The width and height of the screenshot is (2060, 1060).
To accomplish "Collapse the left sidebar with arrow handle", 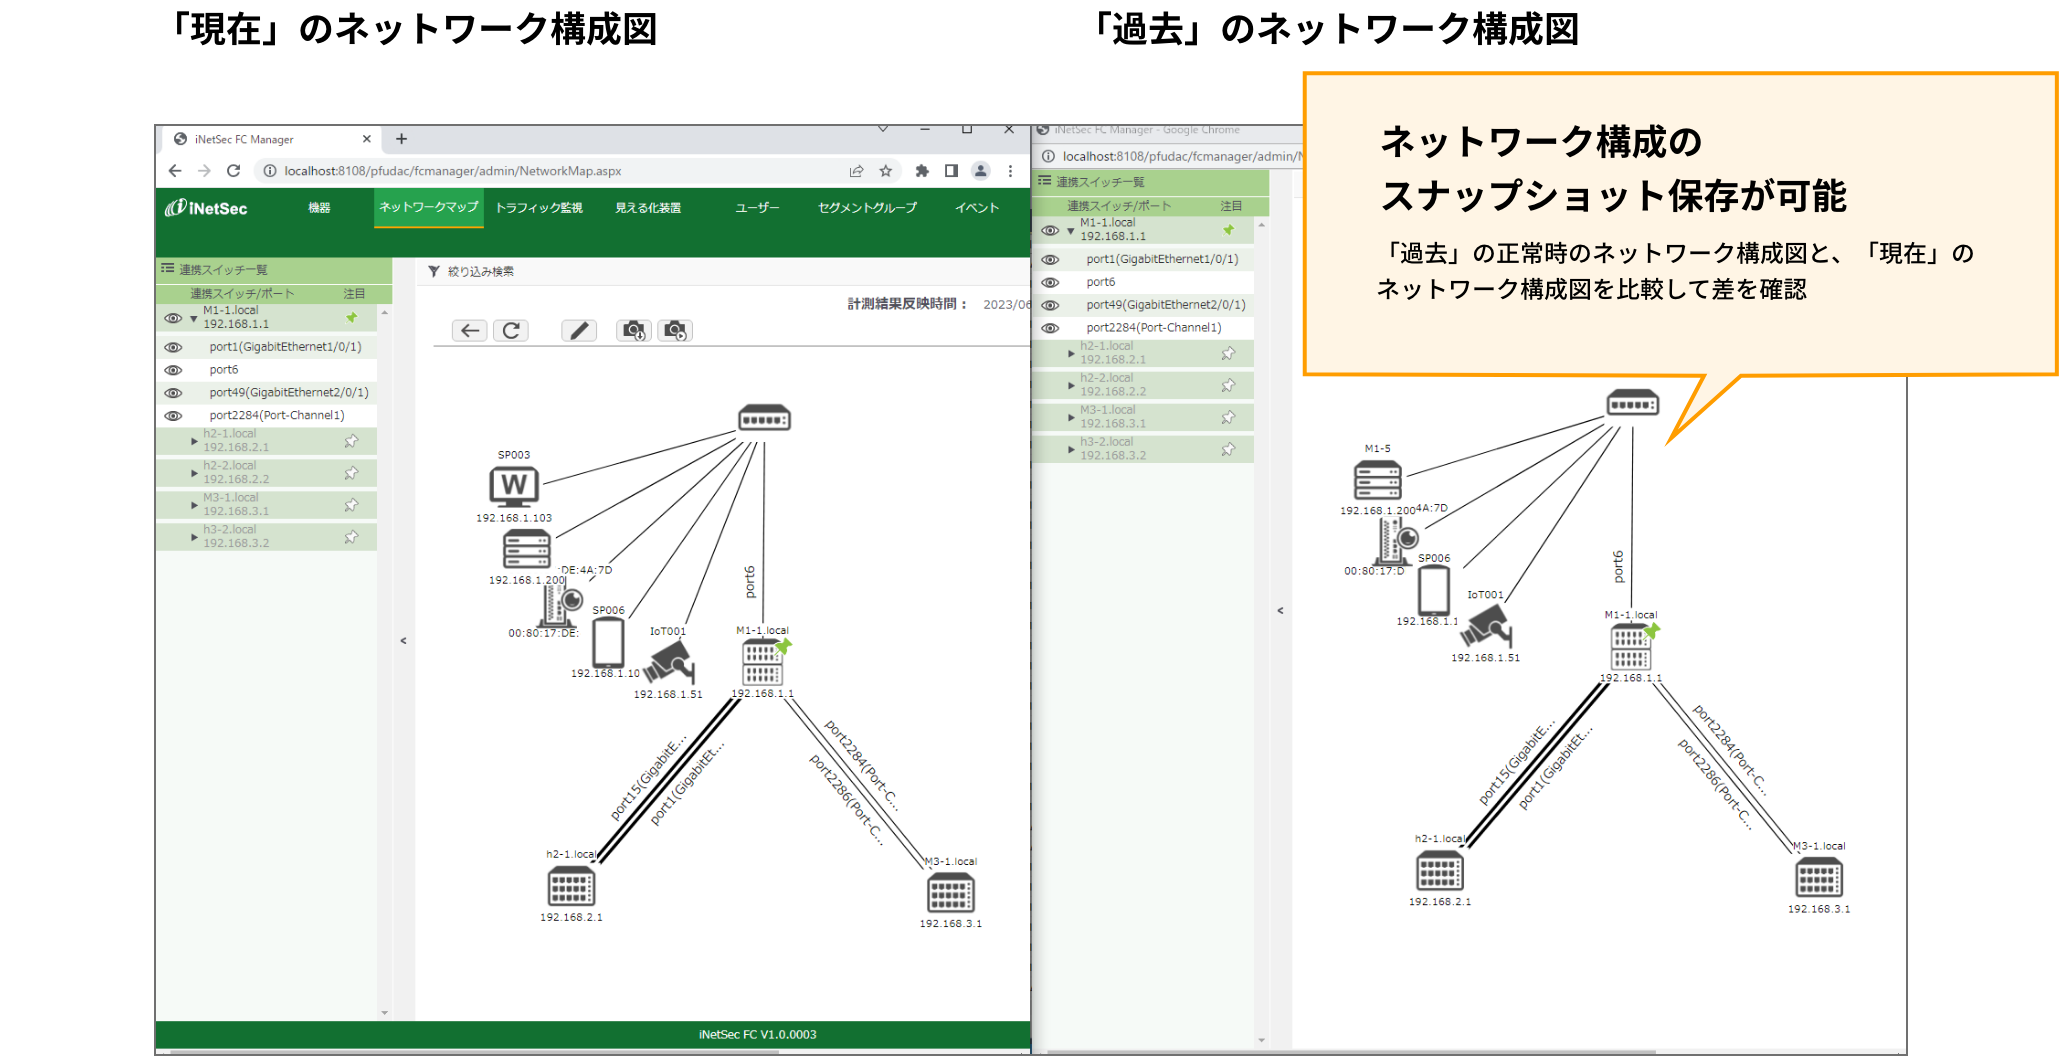I will [x=403, y=641].
